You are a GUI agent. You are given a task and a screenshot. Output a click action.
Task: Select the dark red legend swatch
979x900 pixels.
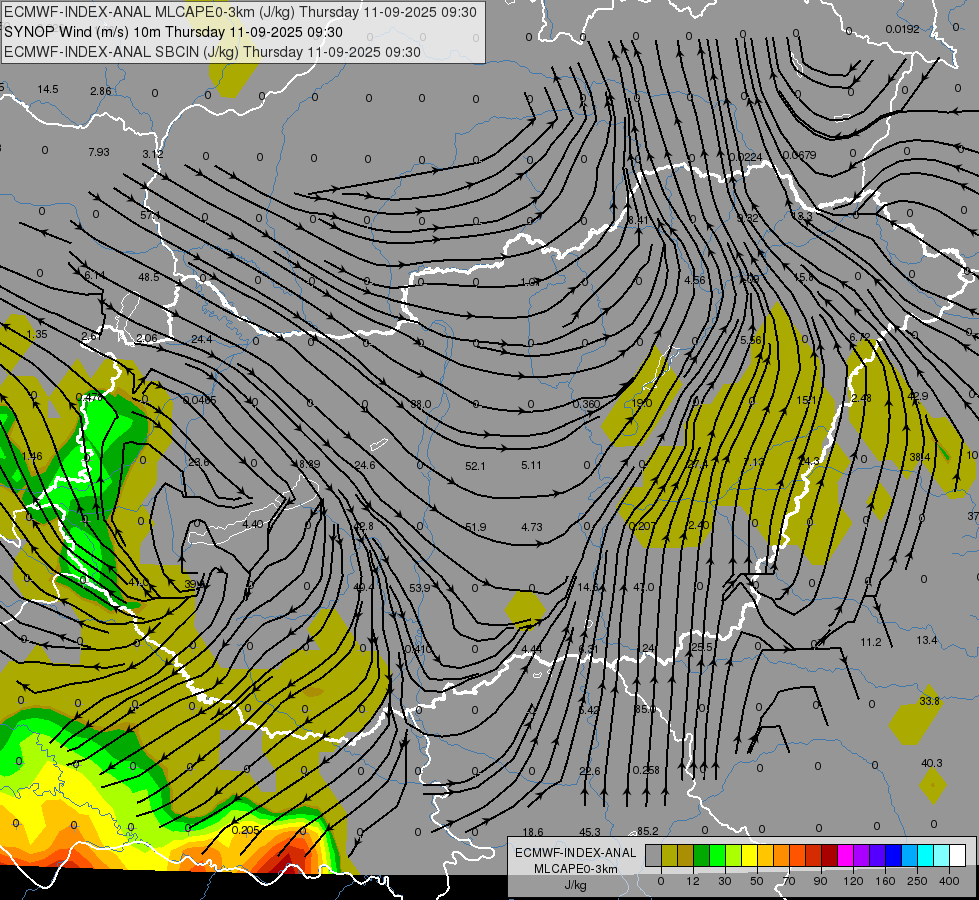[829, 855]
